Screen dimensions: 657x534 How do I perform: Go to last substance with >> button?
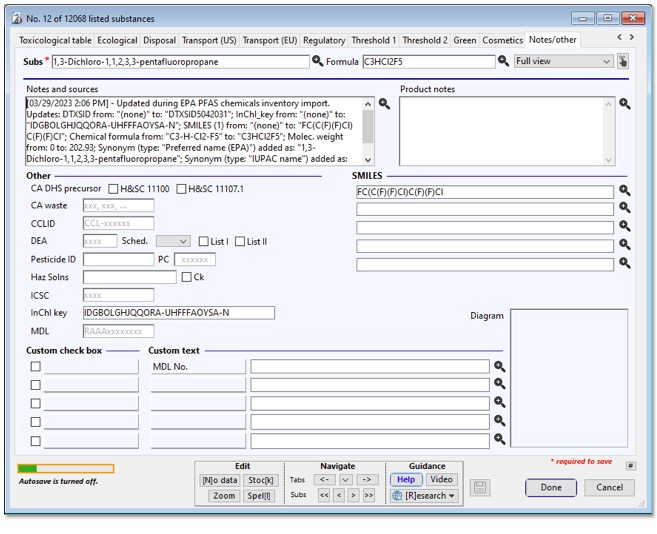coord(369,495)
